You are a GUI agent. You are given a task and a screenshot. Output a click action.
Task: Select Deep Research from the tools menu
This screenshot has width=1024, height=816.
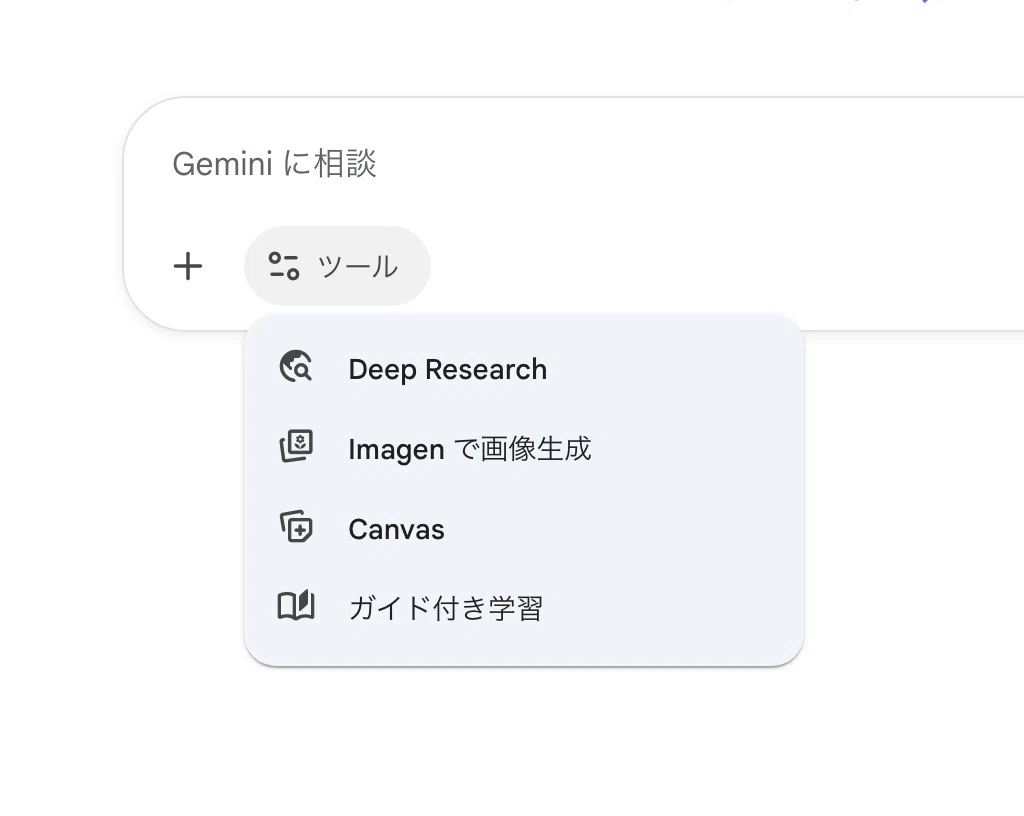point(524,369)
